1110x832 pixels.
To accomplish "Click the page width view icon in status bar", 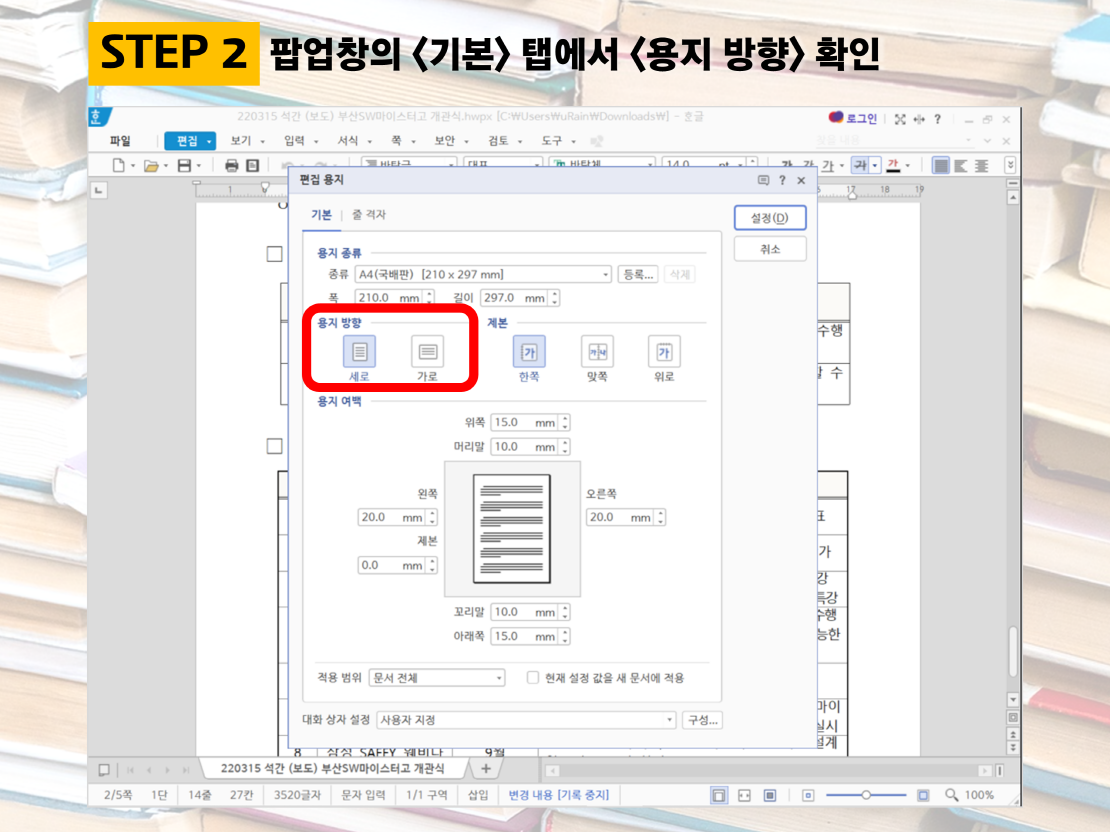I will click(744, 795).
